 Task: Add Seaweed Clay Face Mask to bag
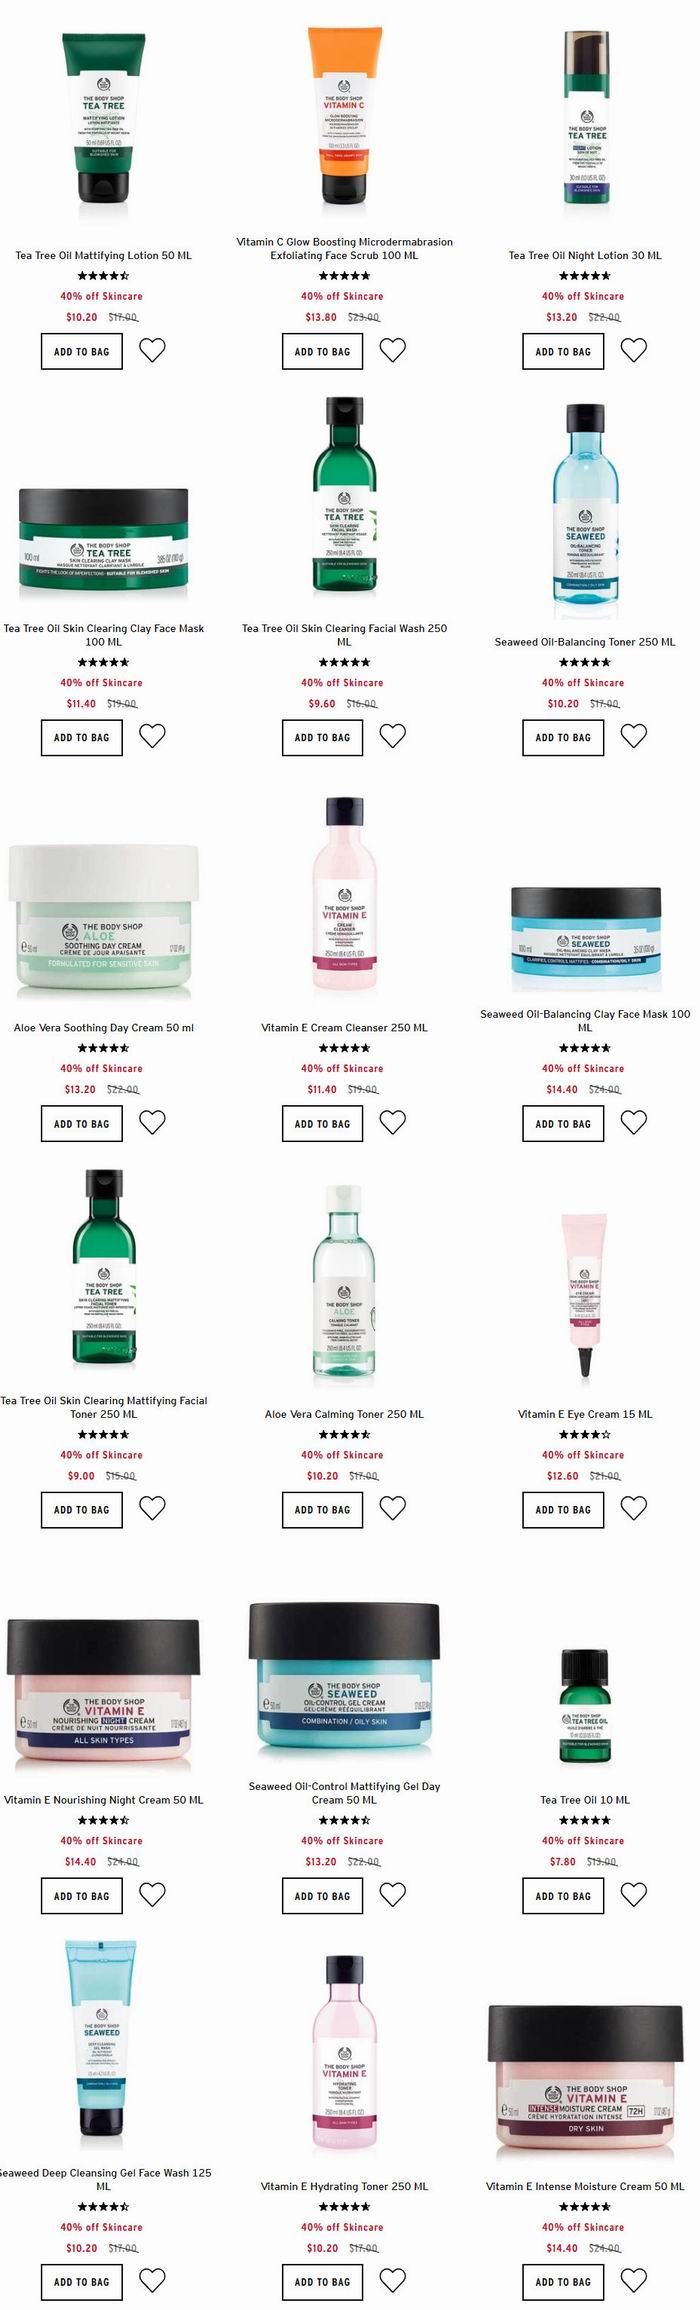(563, 1124)
